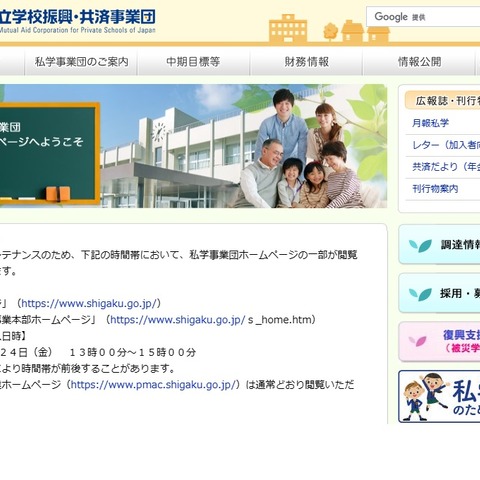This screenshot has height=480, width=480.
Task: Click the 採用 banner button
Action: pos(439,293)
